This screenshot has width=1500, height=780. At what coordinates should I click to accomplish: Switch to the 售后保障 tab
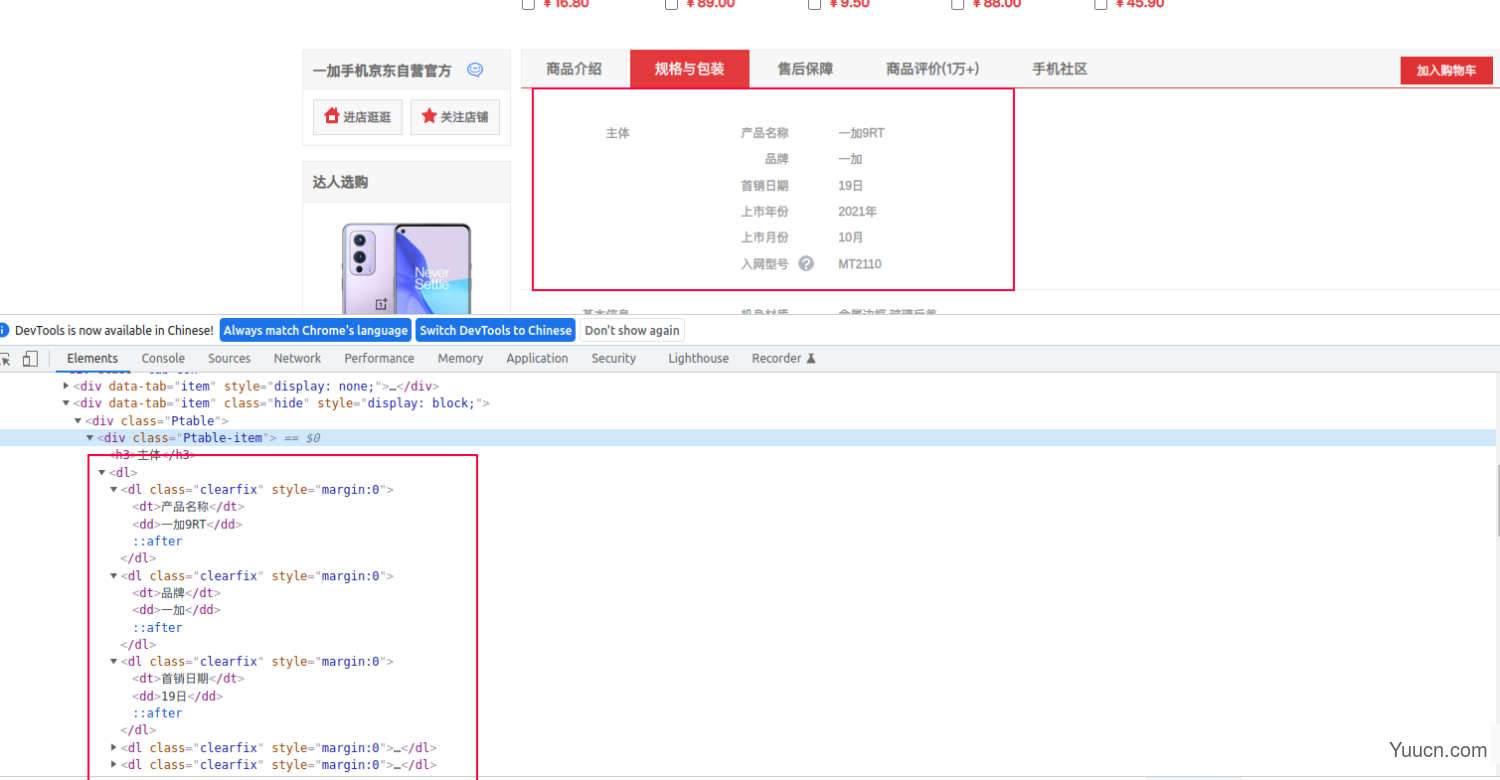[805, 69]
